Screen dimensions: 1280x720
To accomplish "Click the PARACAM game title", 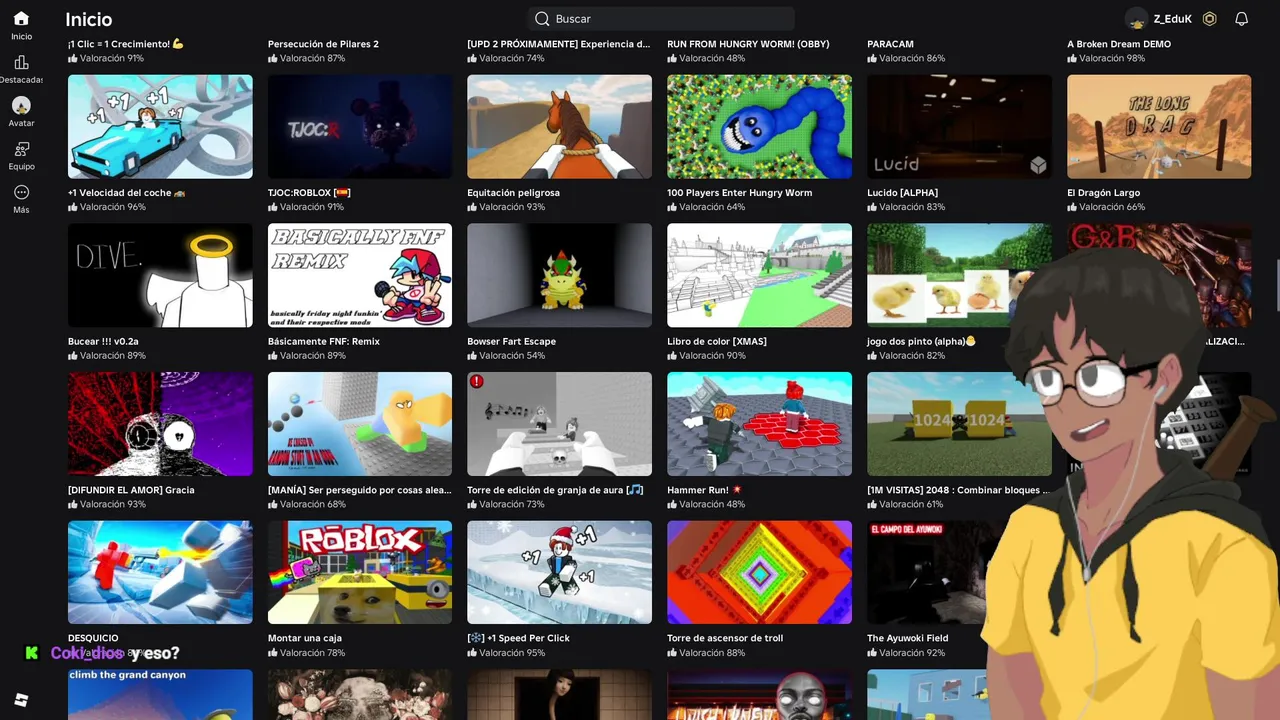I will (x=890, y=44).
